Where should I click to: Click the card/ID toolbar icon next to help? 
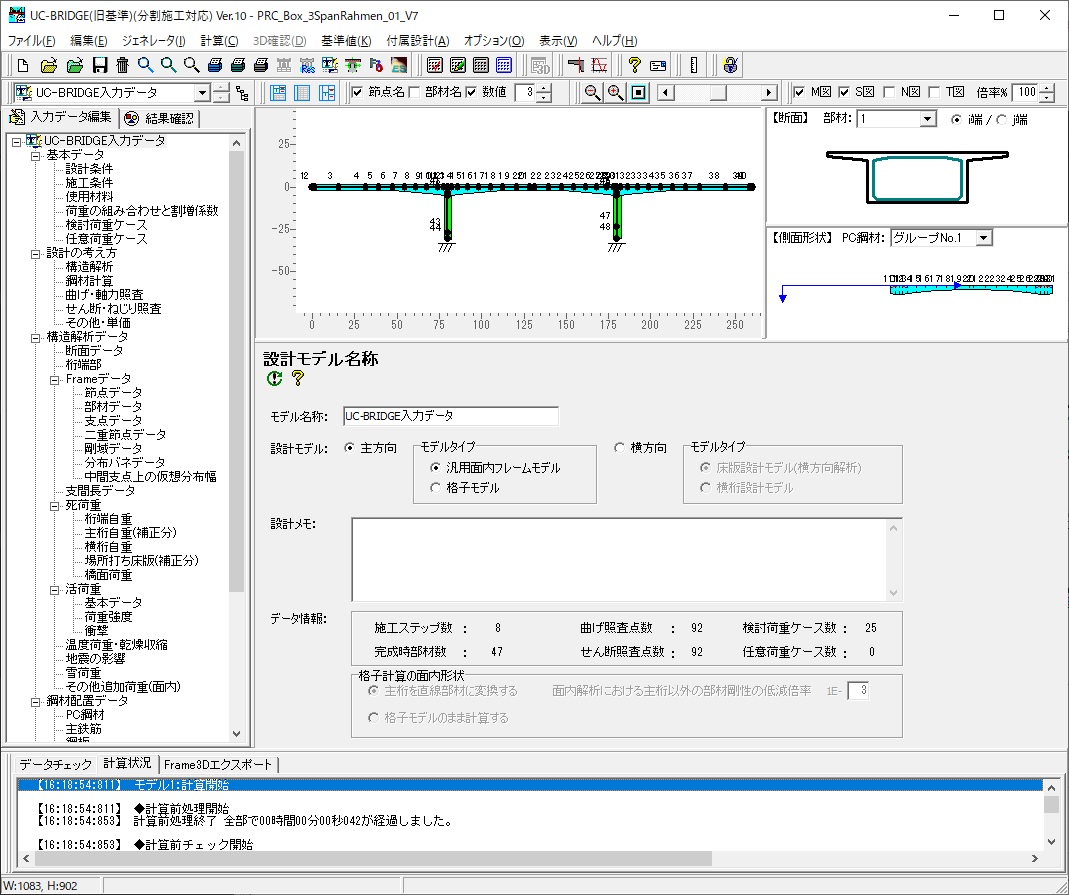(x=658, y=65)
